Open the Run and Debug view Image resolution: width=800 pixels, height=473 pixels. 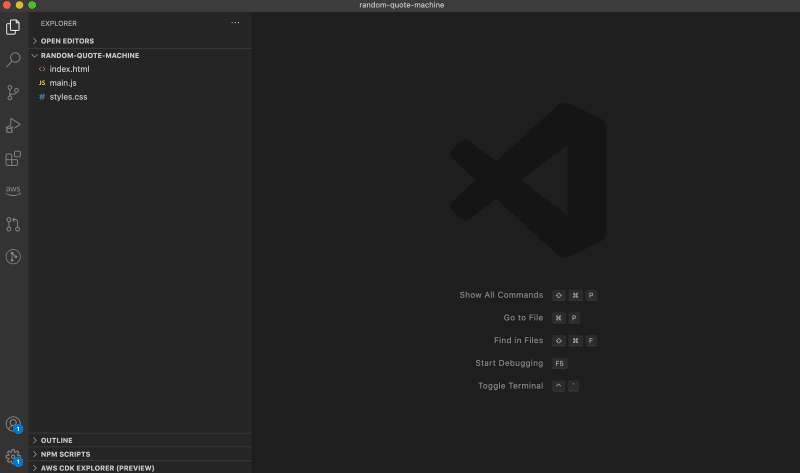click(x=13, y=126)
